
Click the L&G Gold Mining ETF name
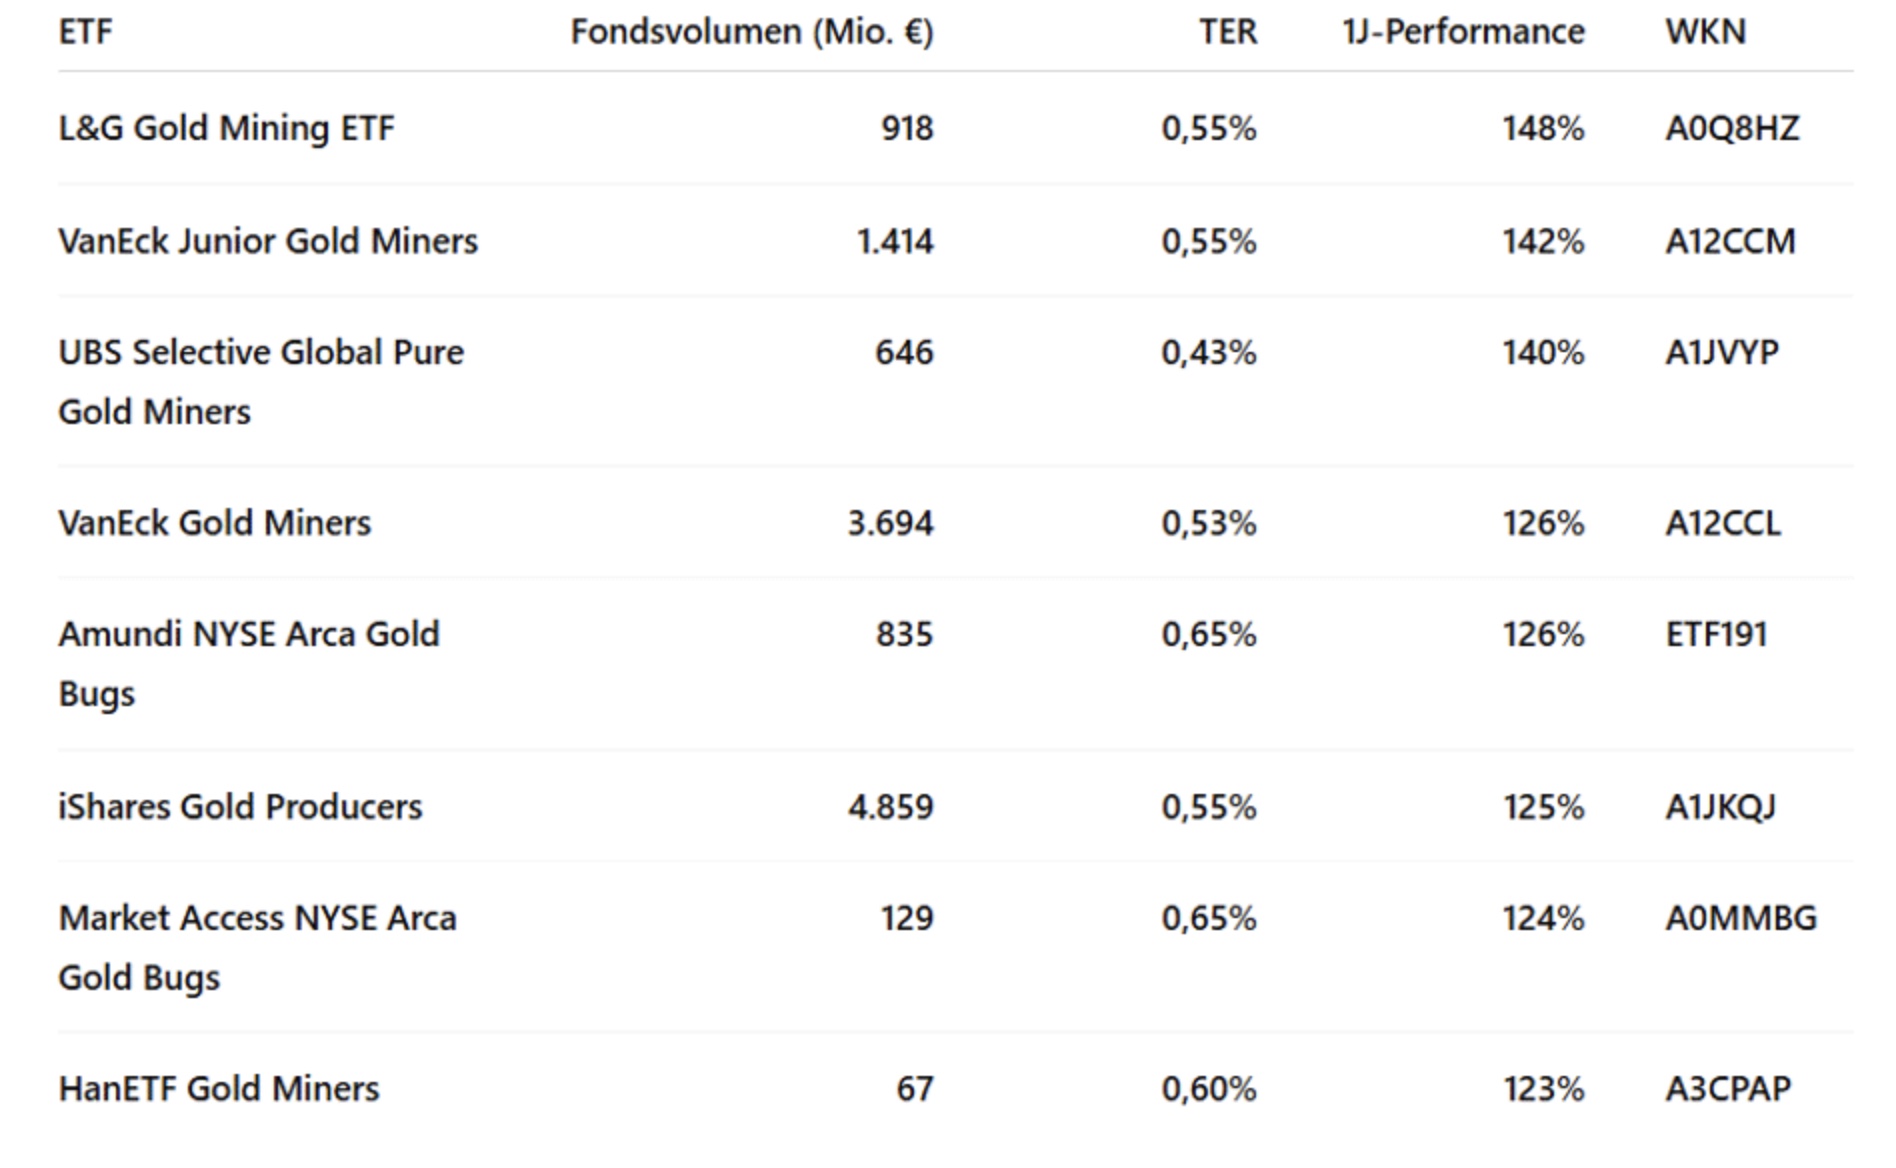(226, 128)
